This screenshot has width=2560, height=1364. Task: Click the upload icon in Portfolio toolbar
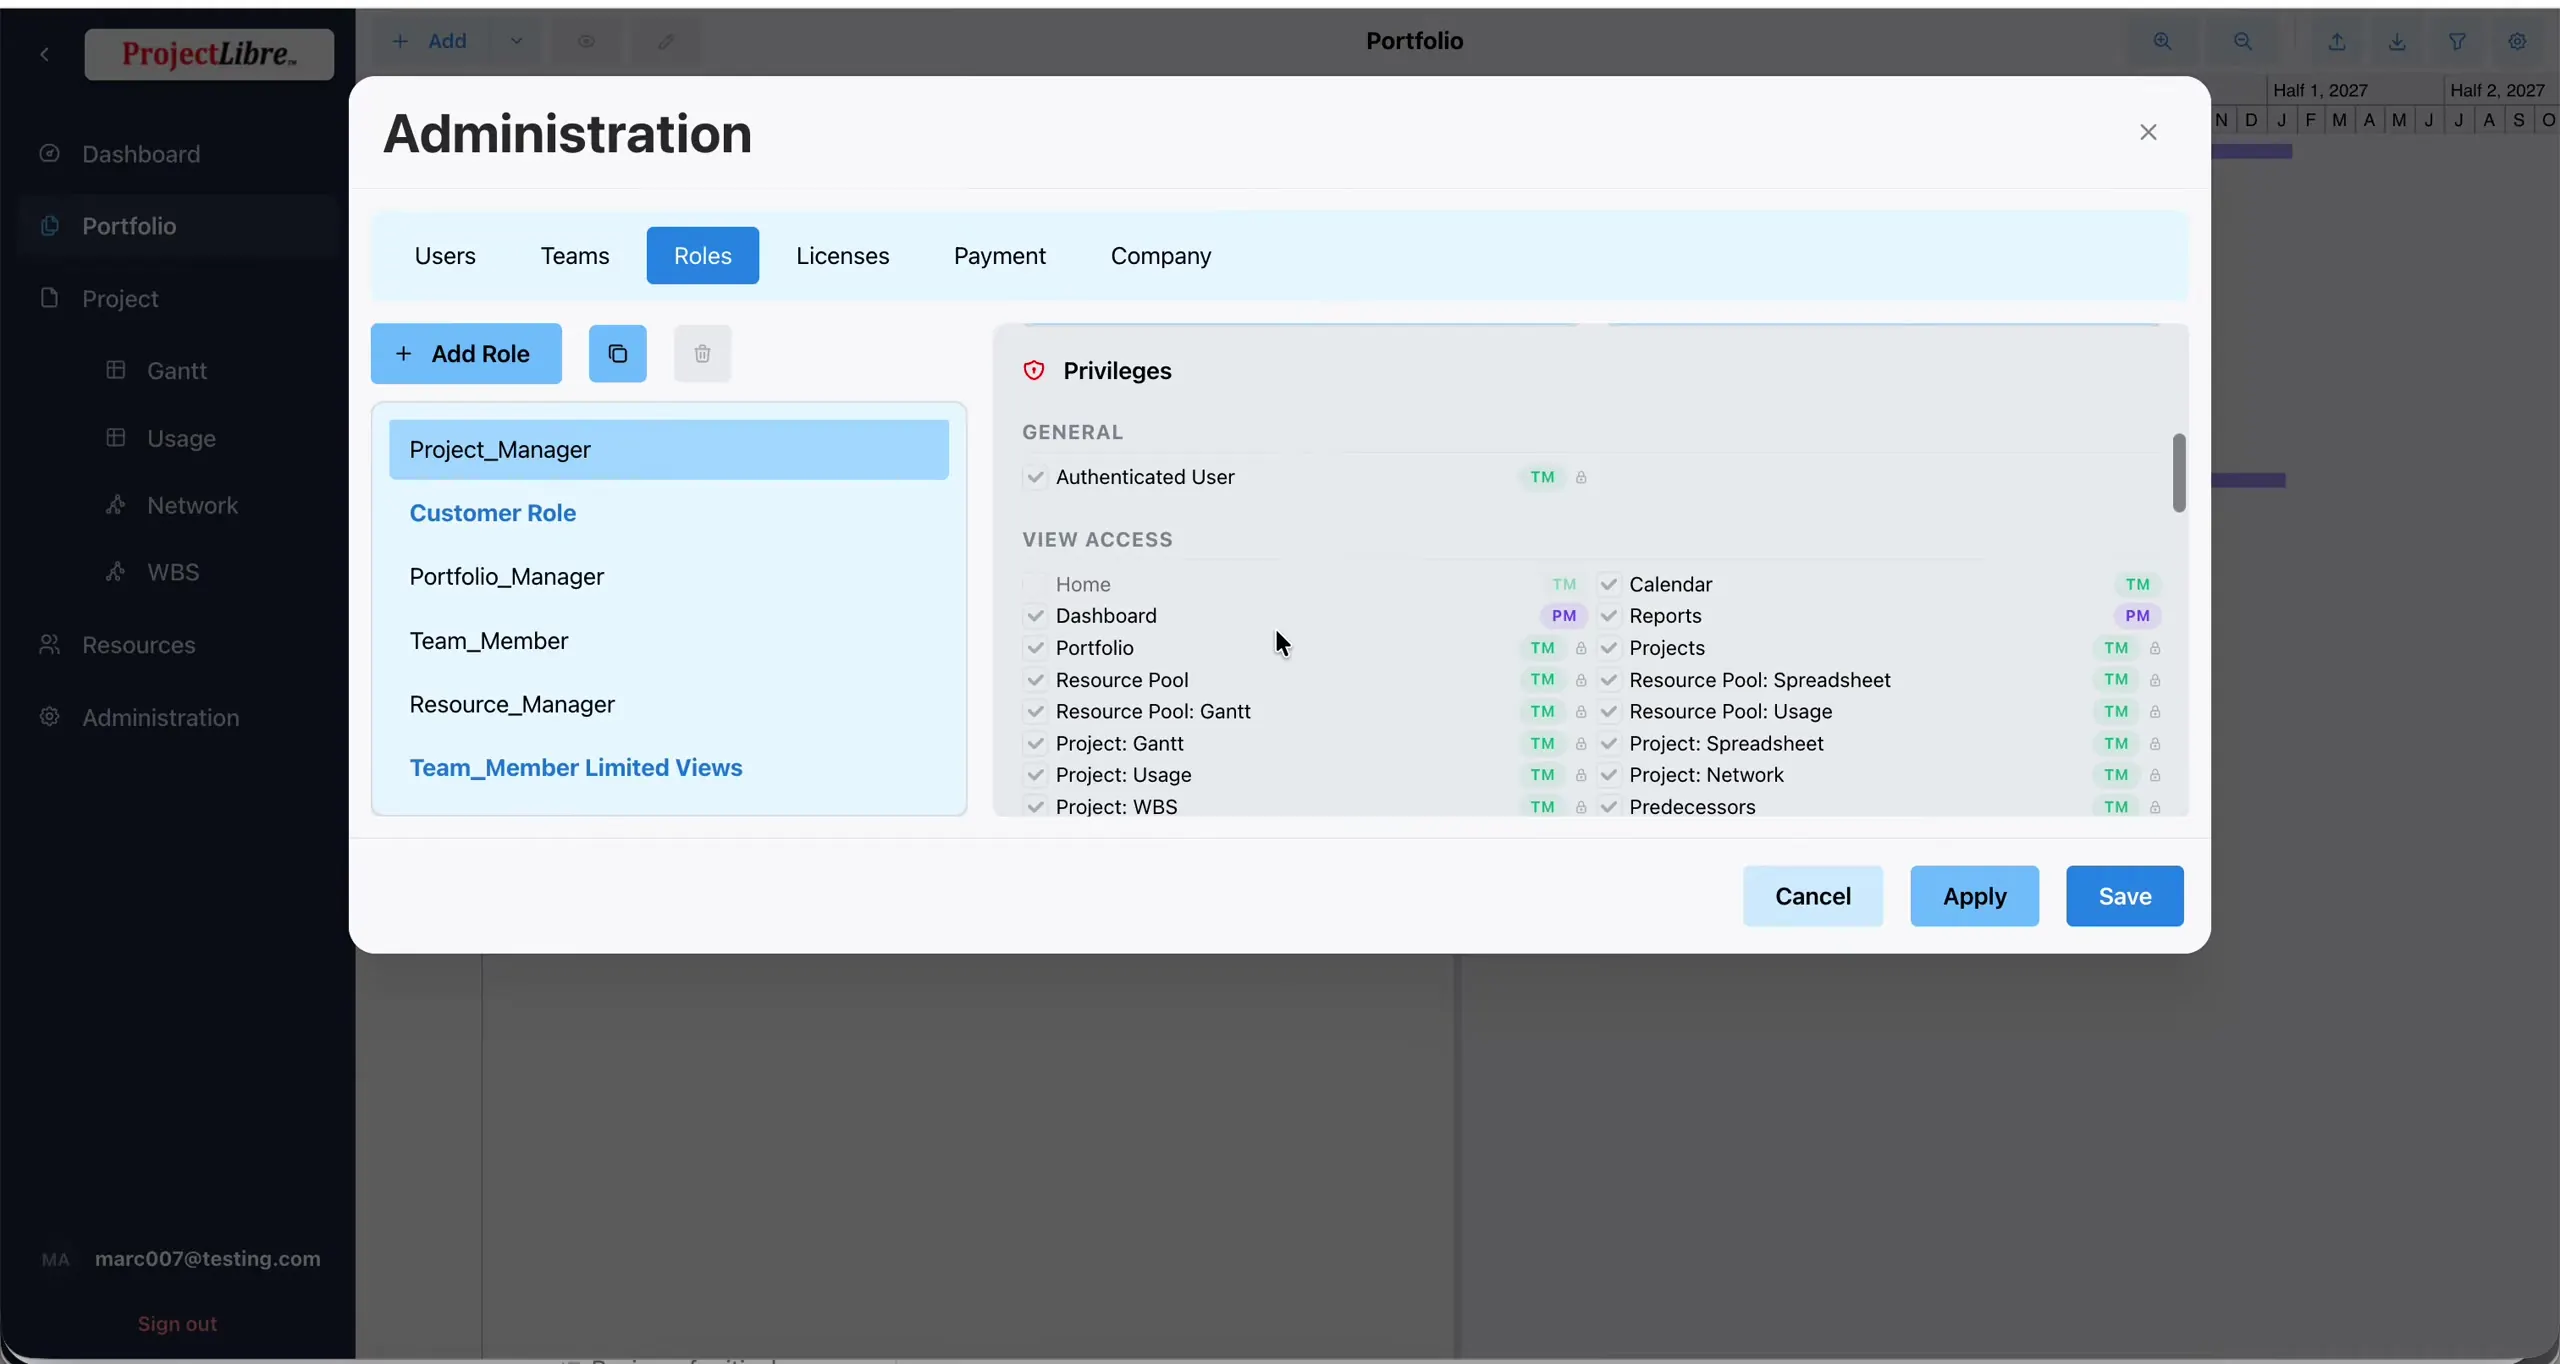tap(2336, 41)
